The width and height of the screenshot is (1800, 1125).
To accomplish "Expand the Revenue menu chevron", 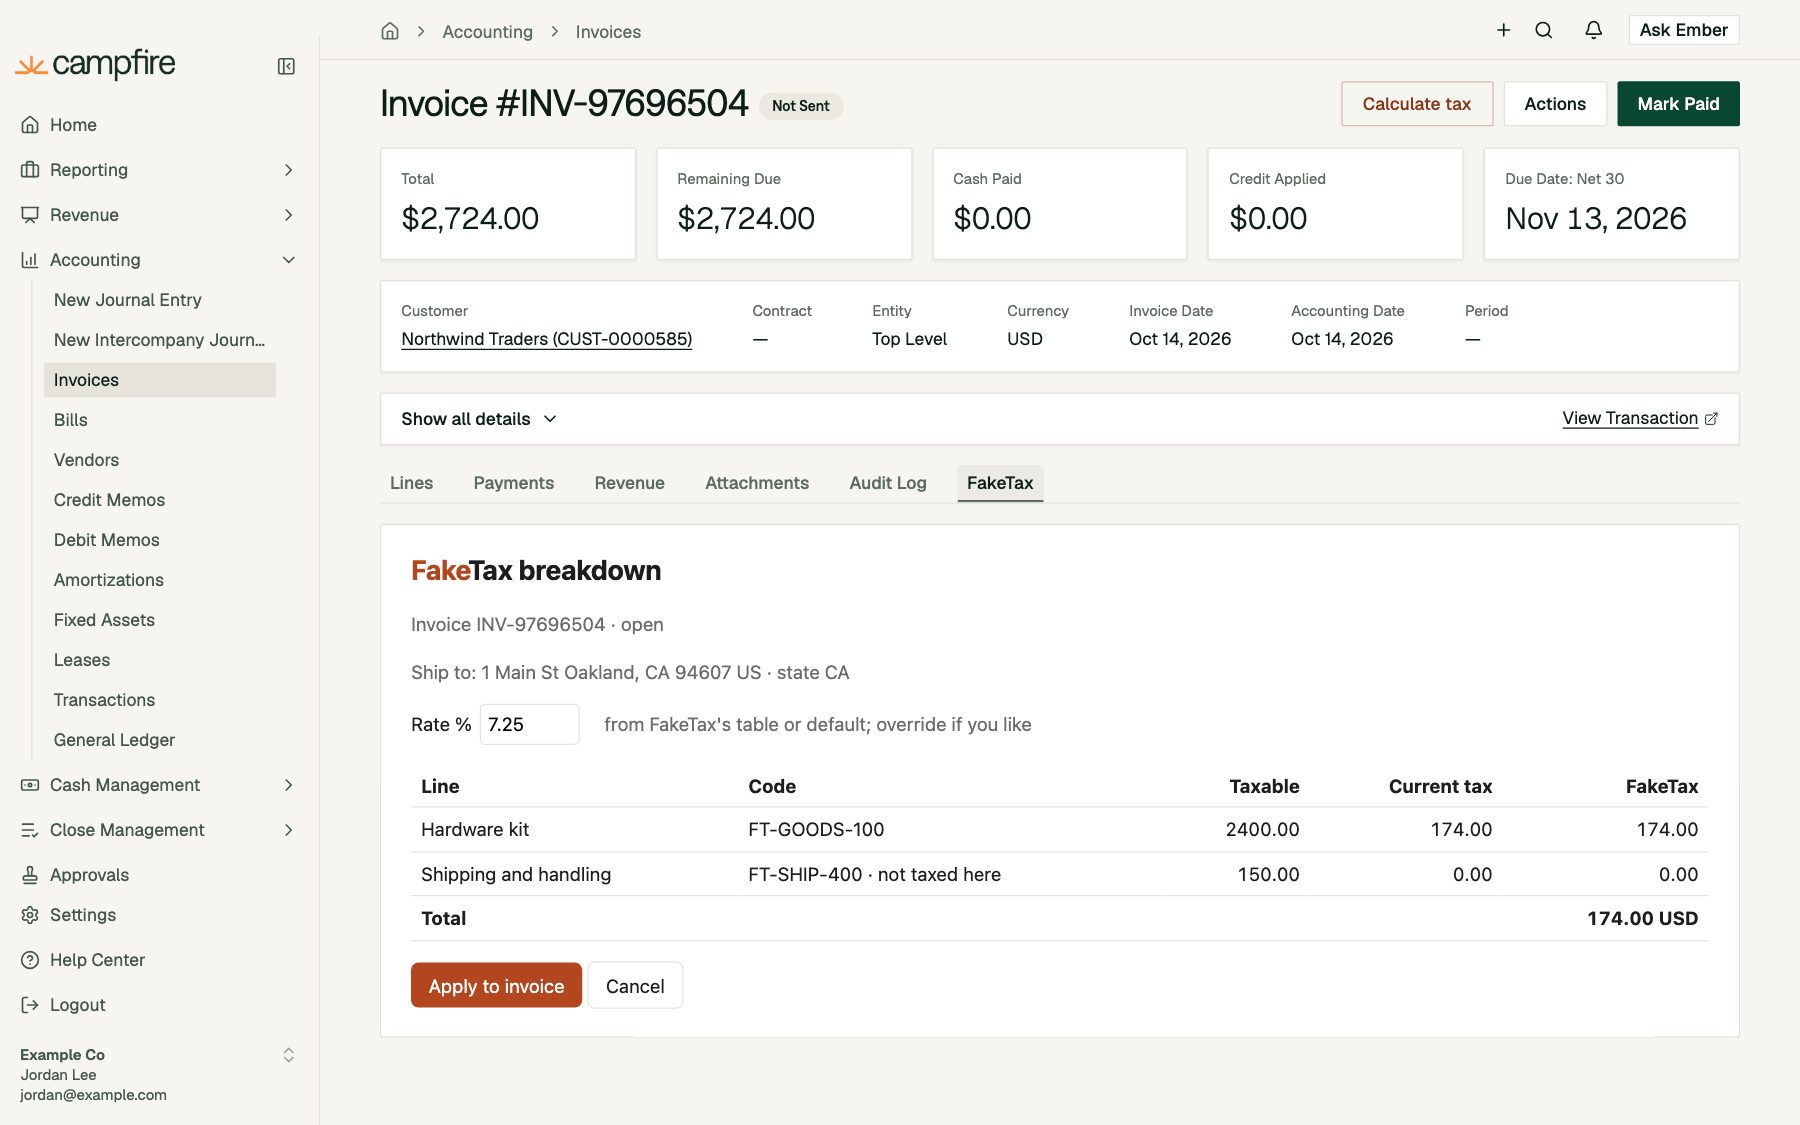I will (289, 215).
